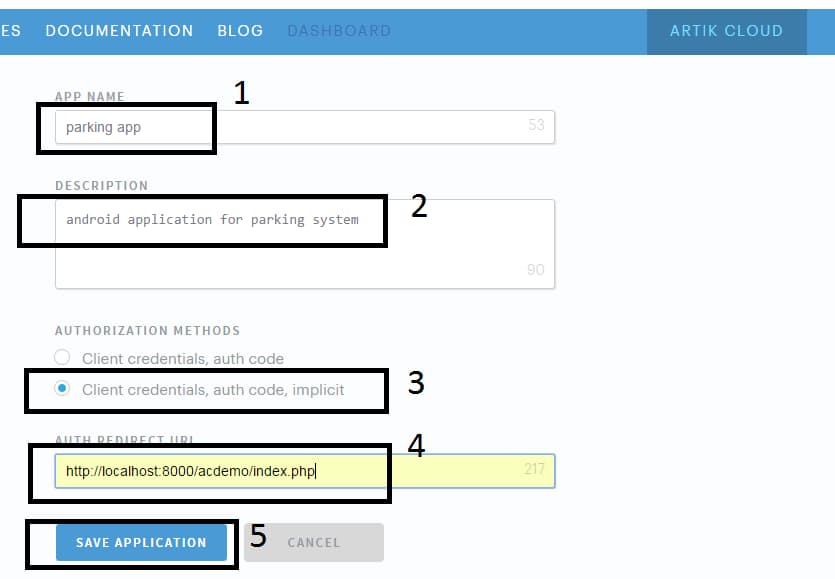This screenshot has width=835, height=579.
Task: Click the redirect URL character counter 217
Action: [x=534, y=468]
